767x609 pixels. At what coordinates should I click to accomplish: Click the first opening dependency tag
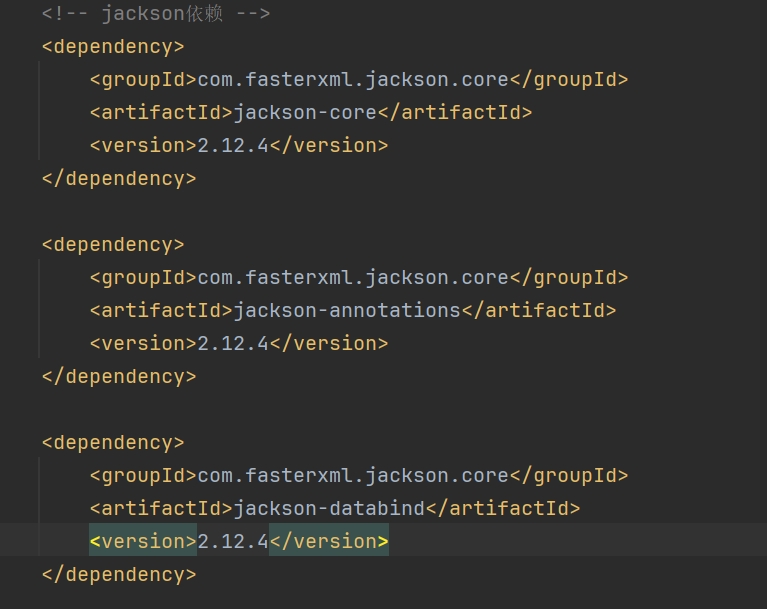tap(113, 47)
